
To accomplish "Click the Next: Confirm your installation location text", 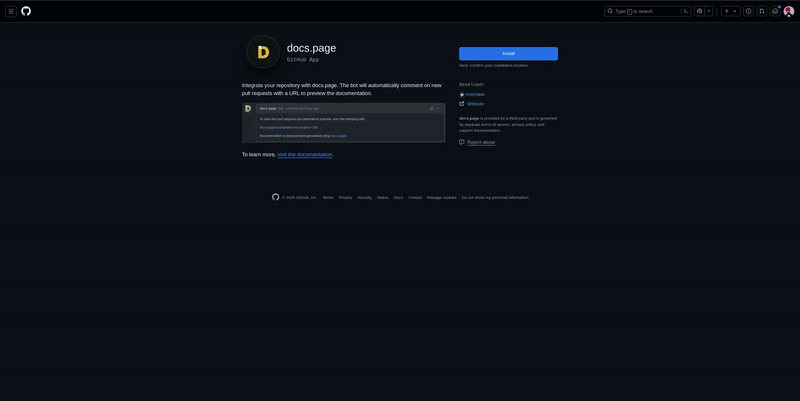I will 494,65.
